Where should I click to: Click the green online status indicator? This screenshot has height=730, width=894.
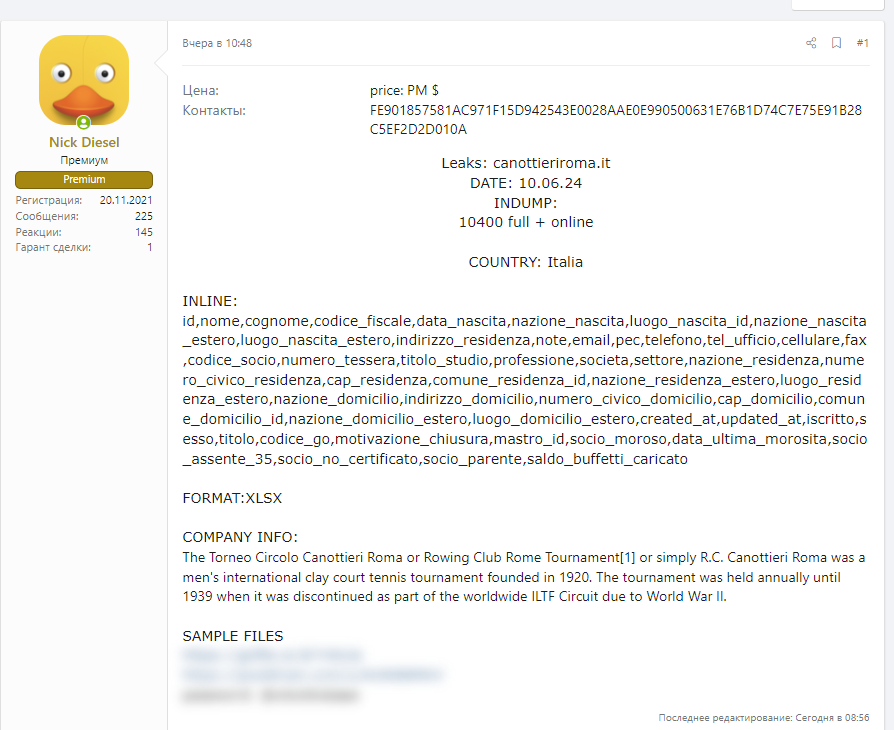point(84,122)
